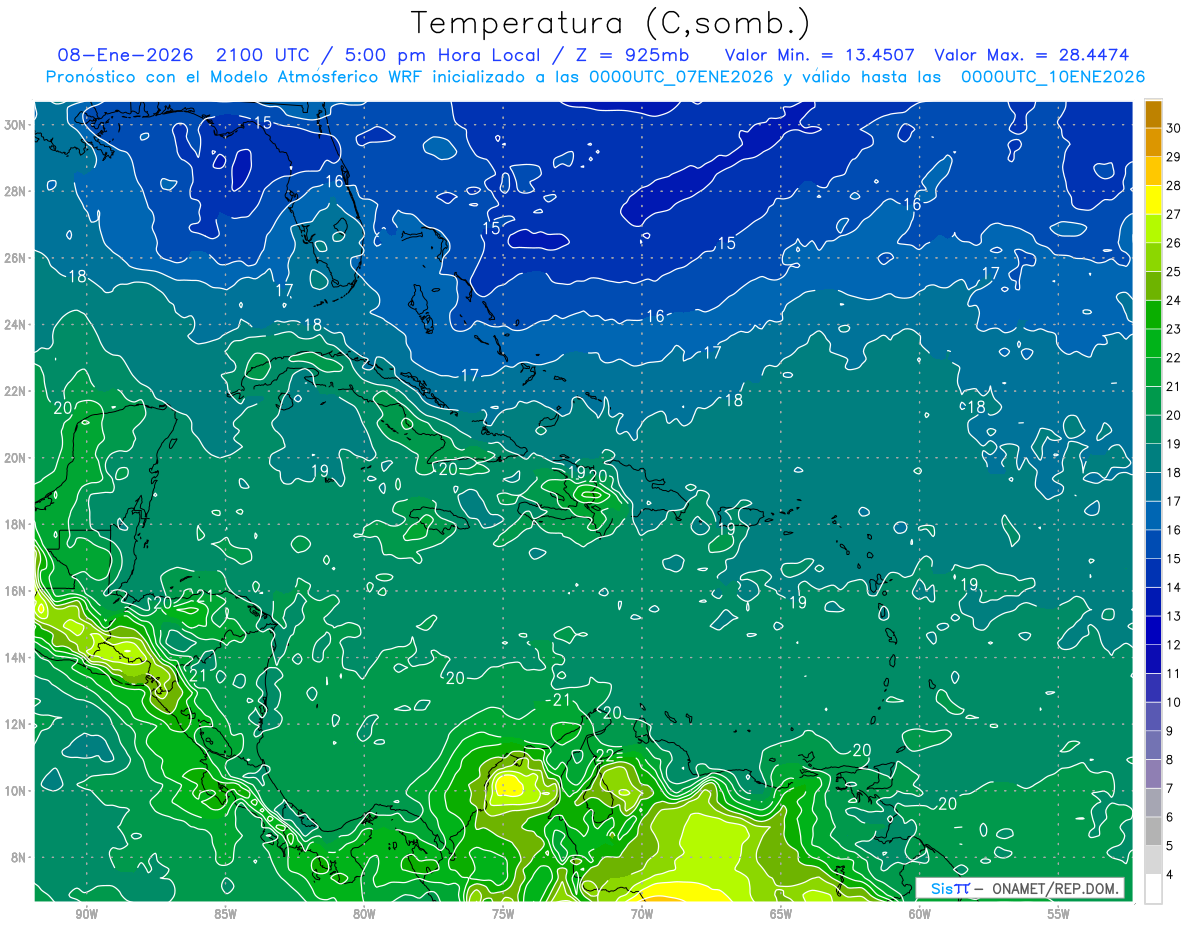This screenshot has width=1200, height=927.
Task: Click the '10N' latitude axis label
Action: (16, 791)
